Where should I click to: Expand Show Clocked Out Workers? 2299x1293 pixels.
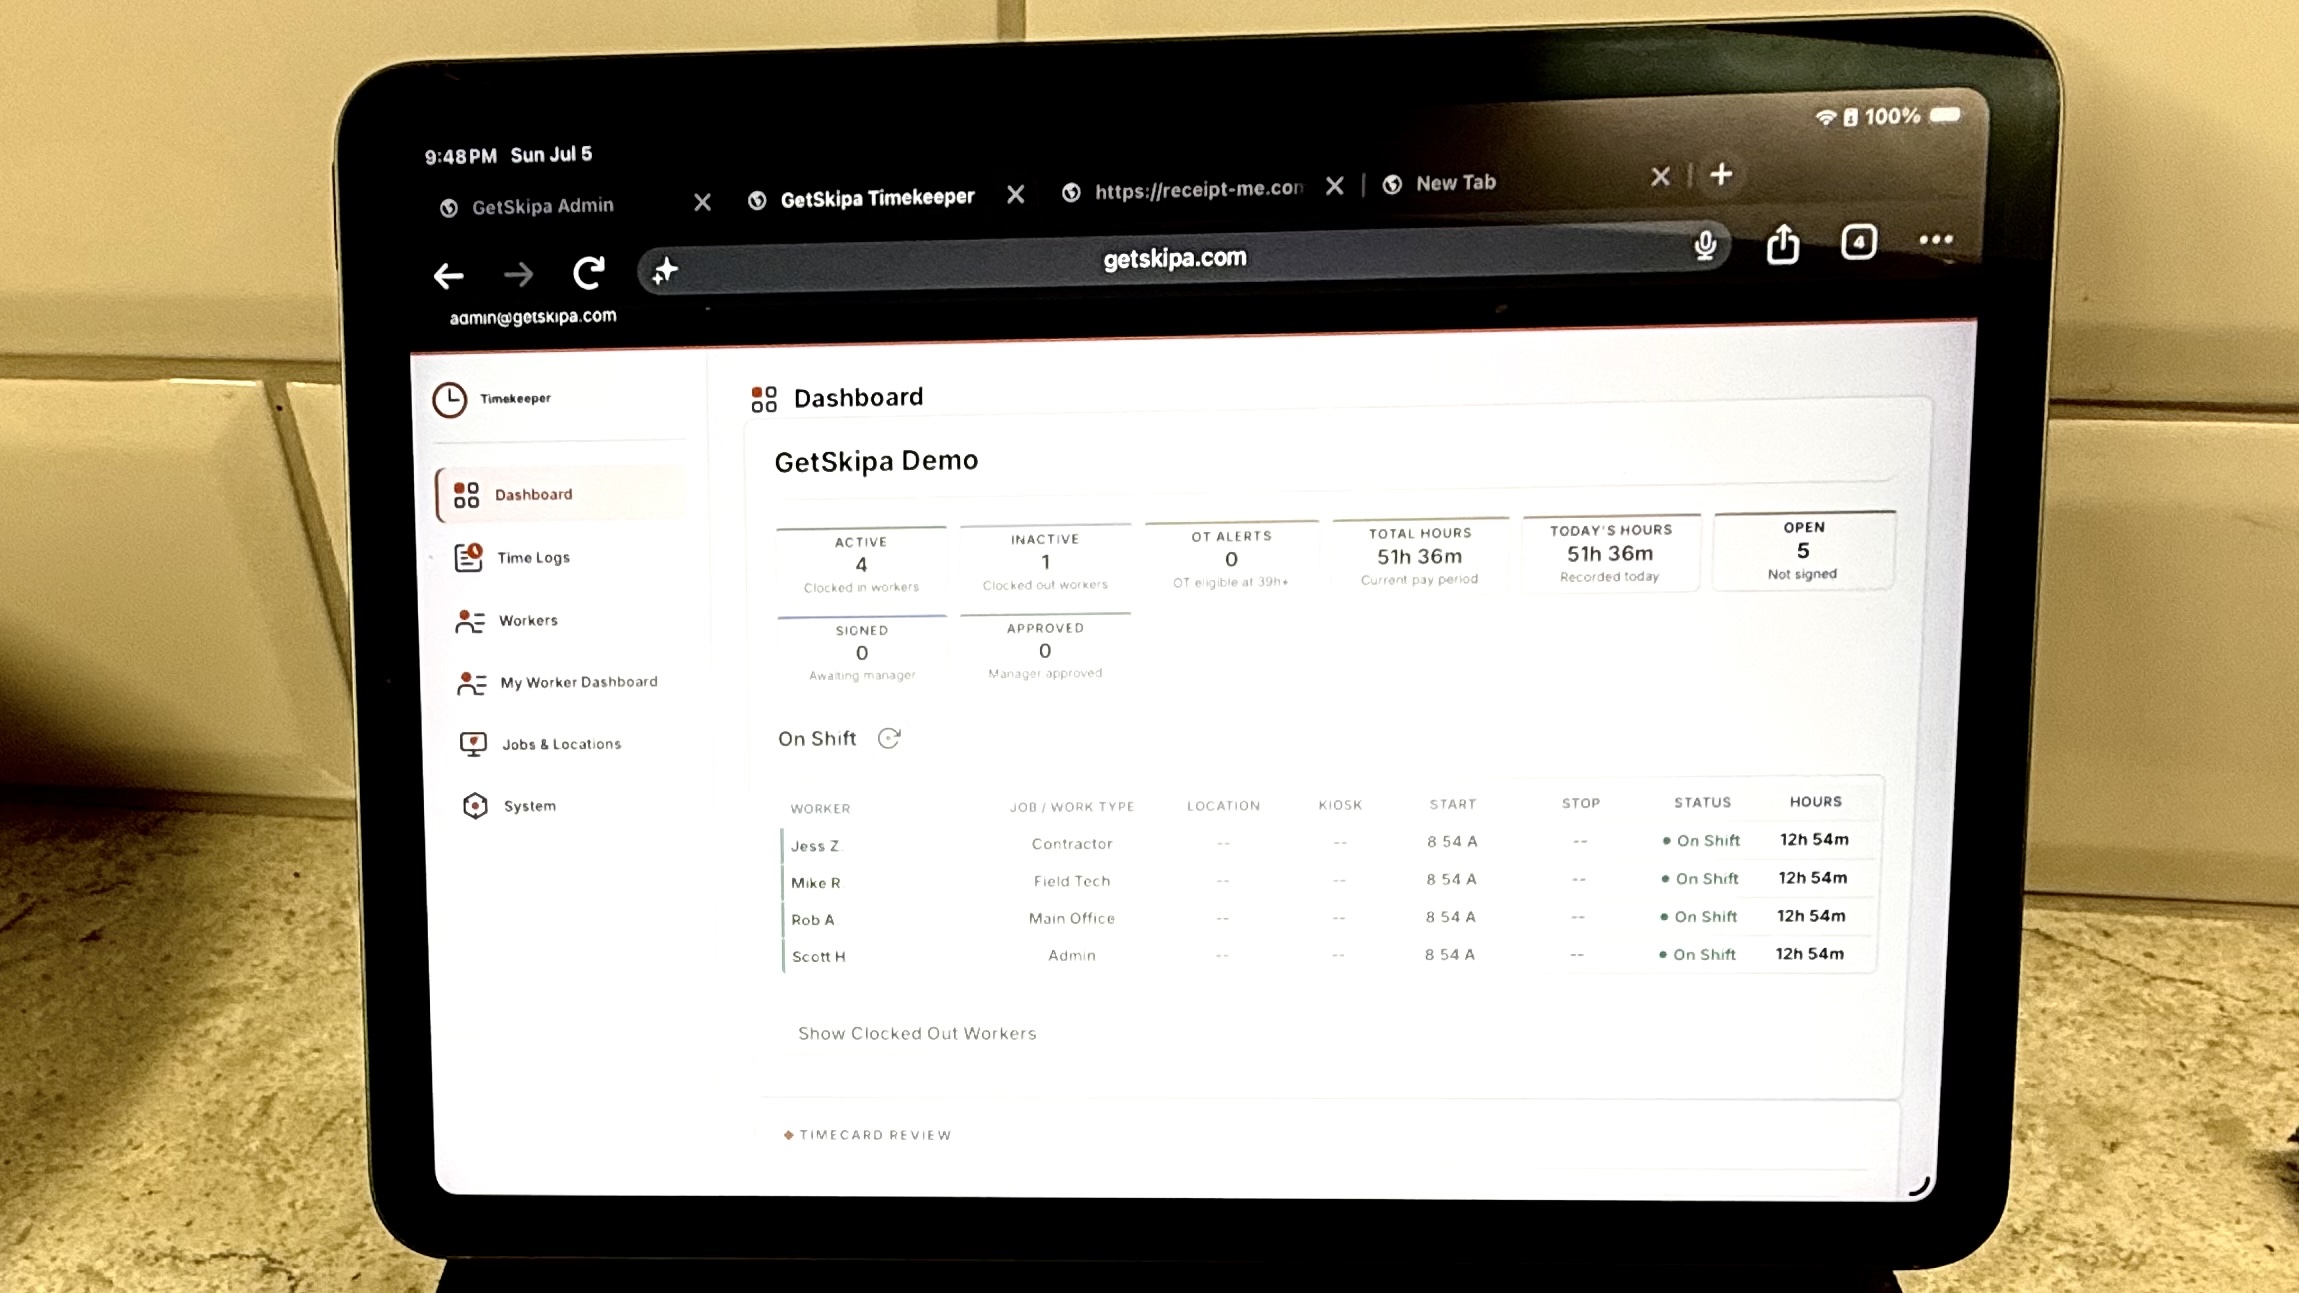(917, 1033)
